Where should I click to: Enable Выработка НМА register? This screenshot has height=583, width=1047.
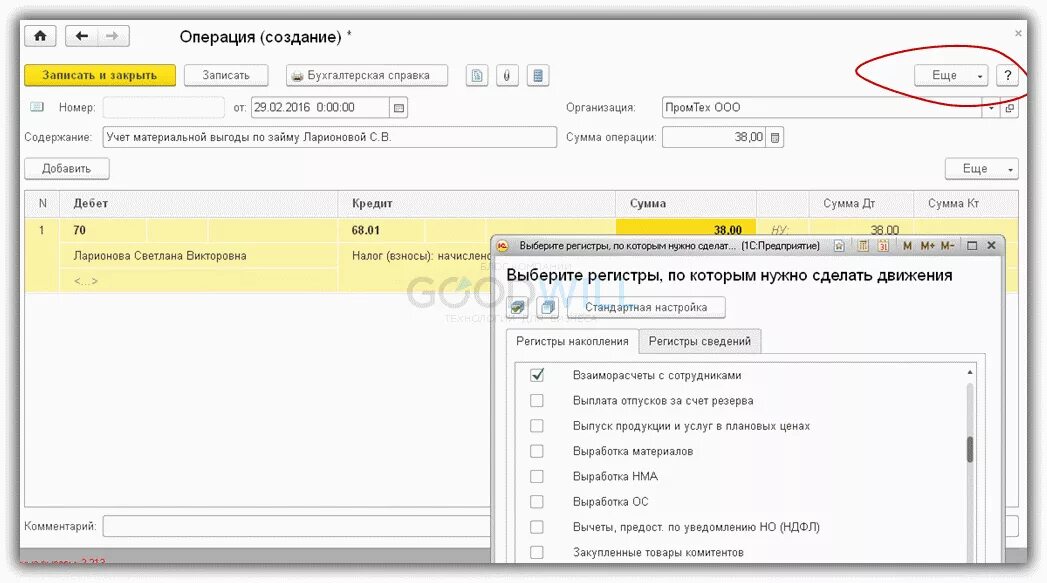point(537,476)
